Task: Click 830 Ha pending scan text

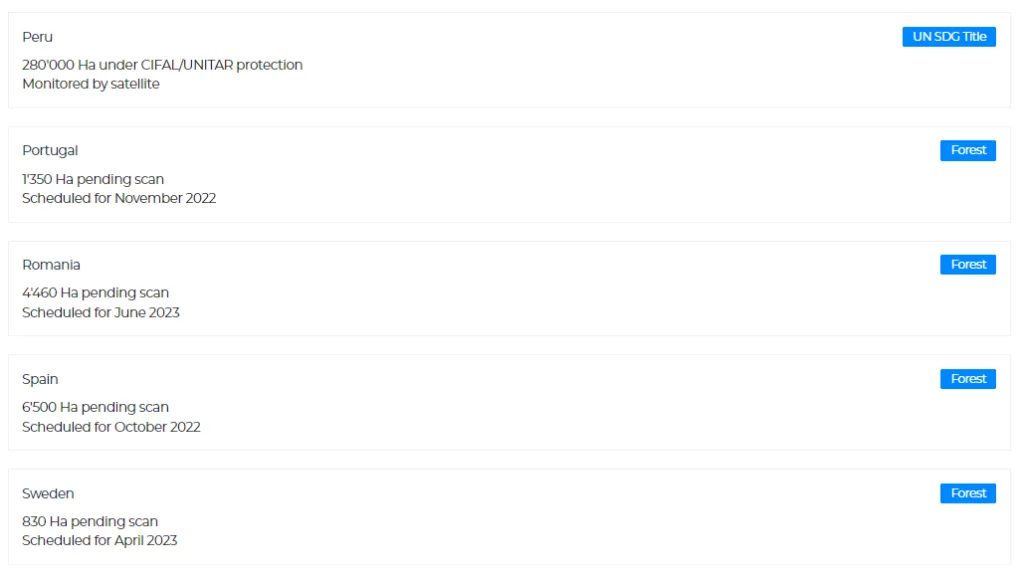Action: [90, 521]
